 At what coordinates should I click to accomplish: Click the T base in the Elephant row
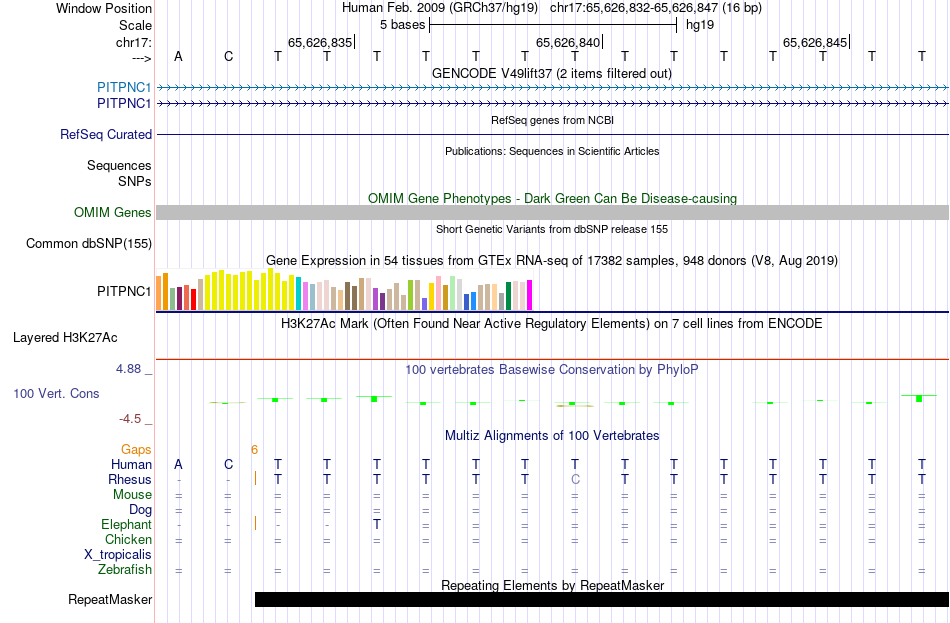coord(377,524)
